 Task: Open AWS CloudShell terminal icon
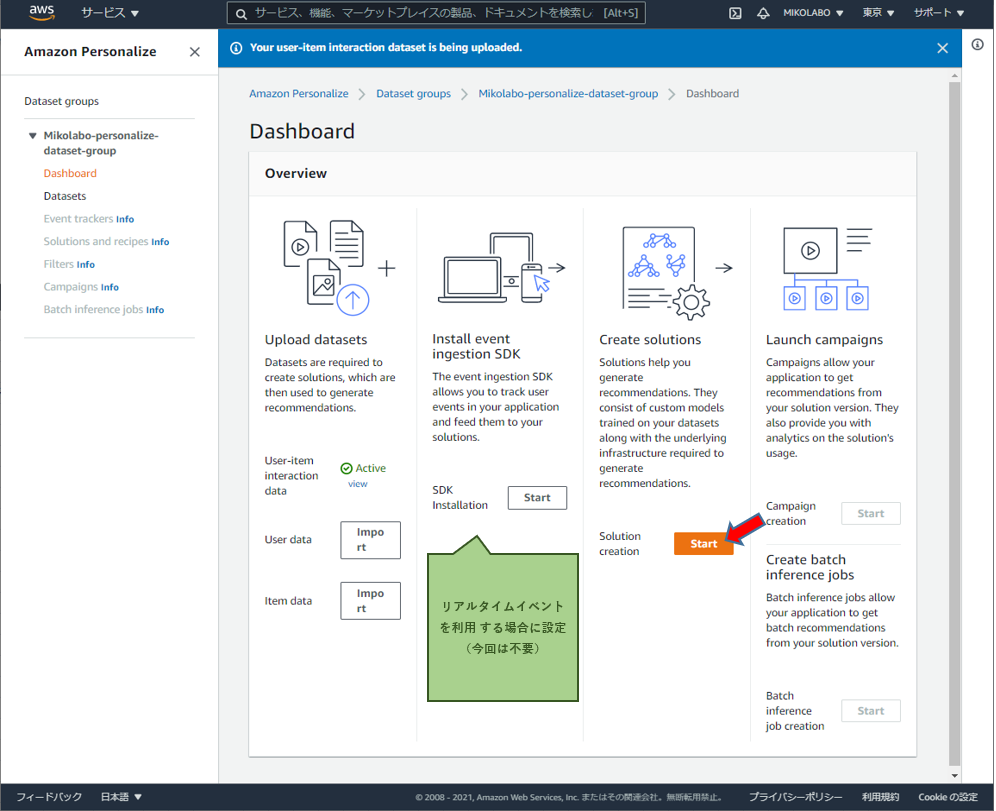click(x=735, y=13)
